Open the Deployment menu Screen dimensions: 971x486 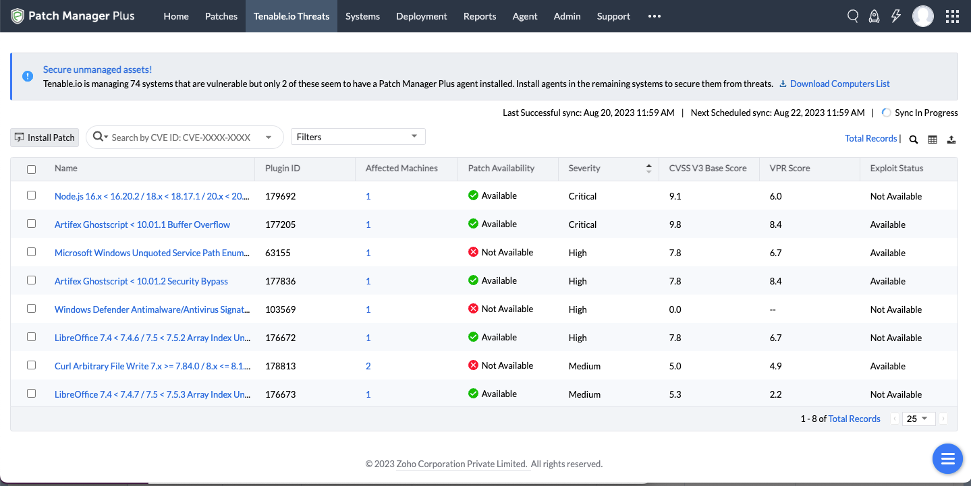coord(421,16)
